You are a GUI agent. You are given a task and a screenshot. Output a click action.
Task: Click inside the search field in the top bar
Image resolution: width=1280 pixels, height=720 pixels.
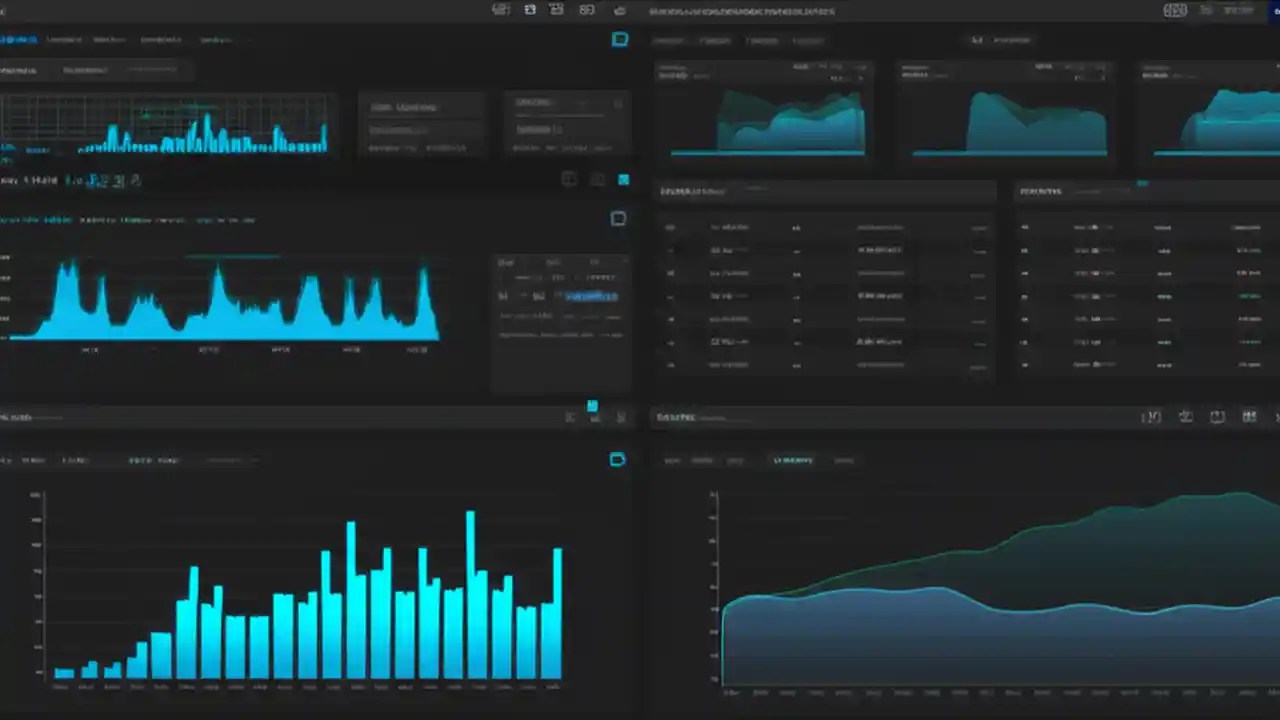point(745,11)
